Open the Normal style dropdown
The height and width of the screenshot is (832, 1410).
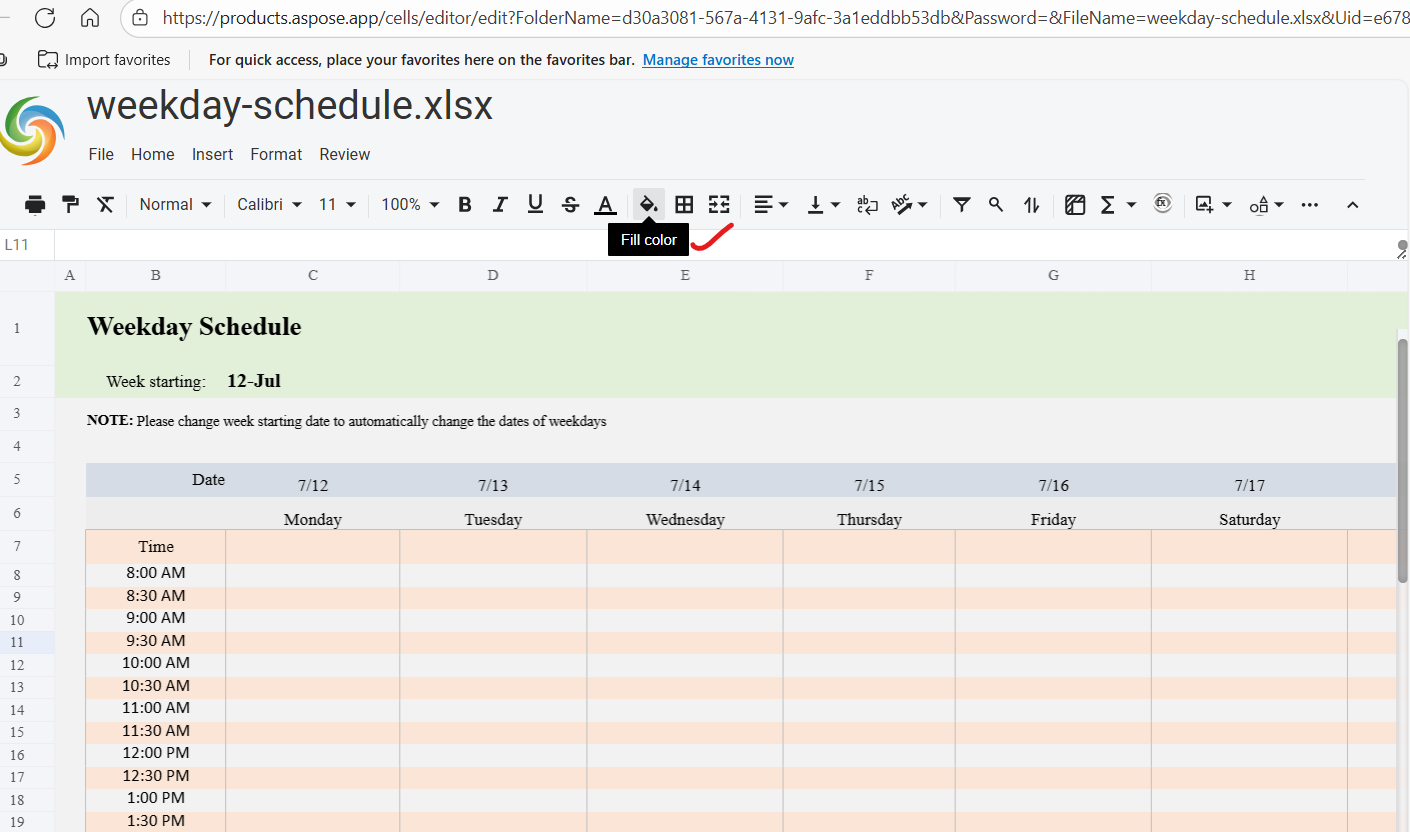coord(175,205)
